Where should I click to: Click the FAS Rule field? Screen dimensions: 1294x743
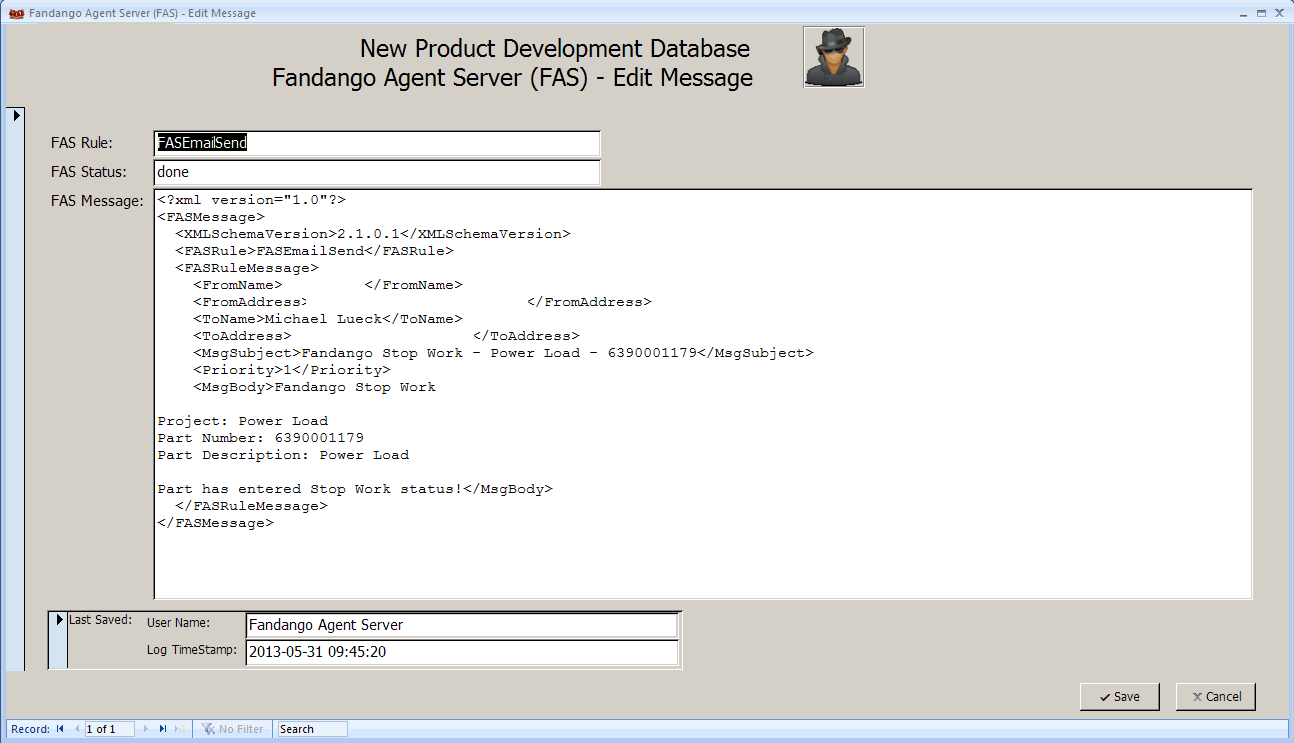(x=377, y=144)
